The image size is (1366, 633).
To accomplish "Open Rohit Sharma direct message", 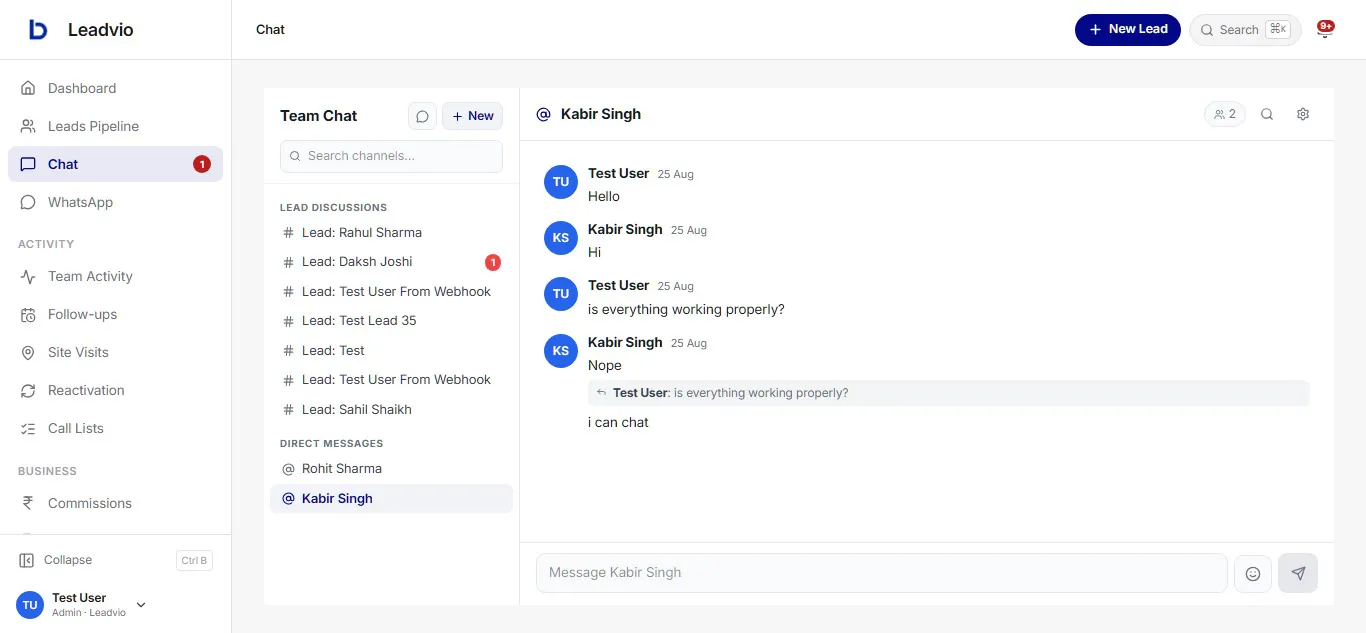I will click(x=391, y=469).
